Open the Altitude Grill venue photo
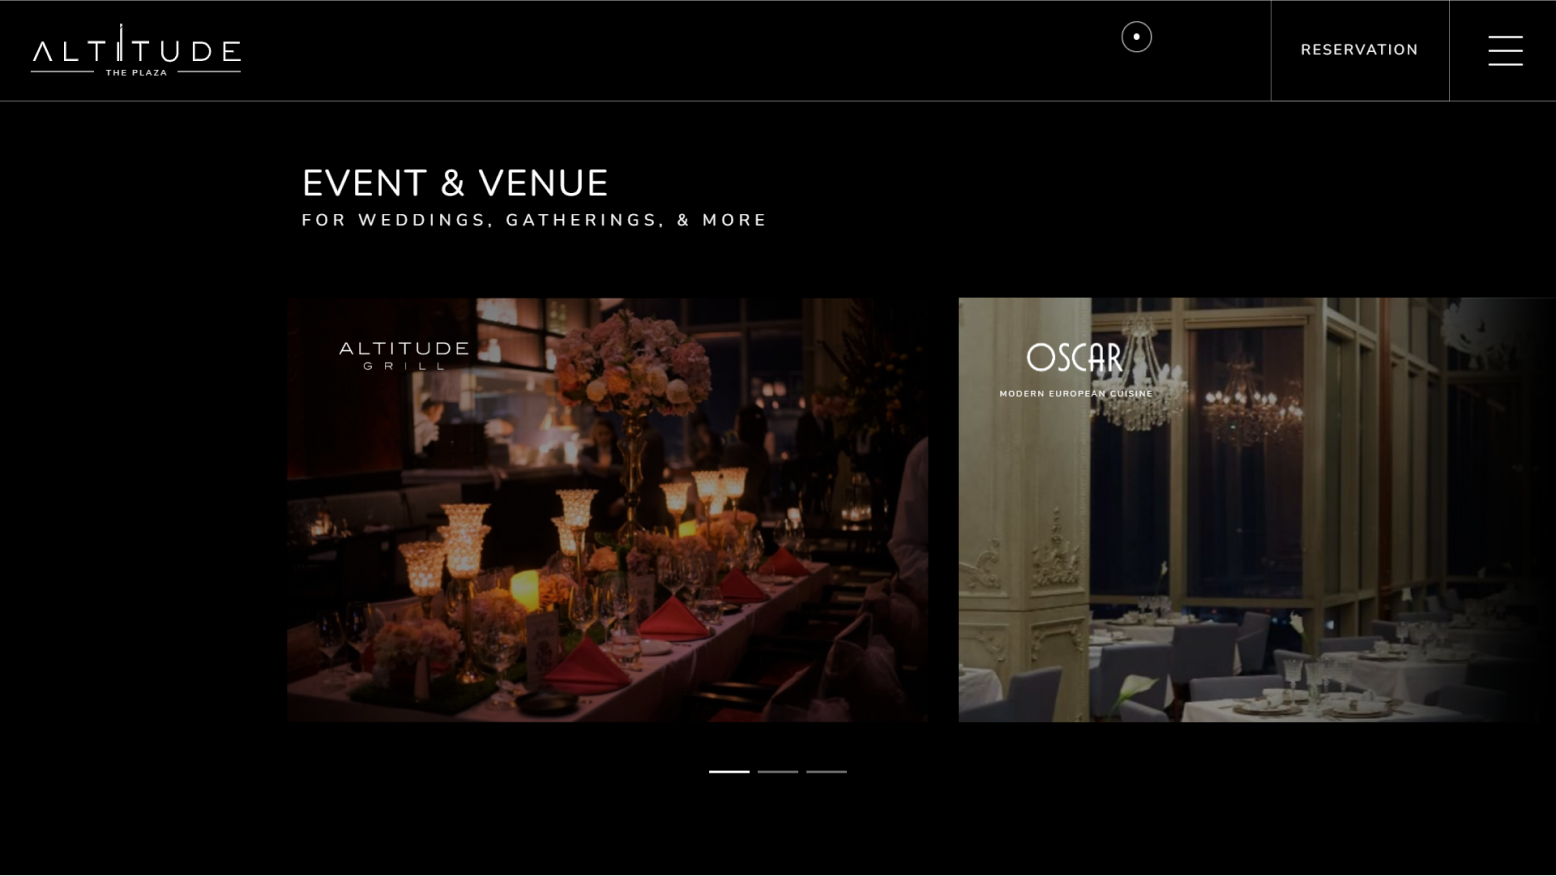The height and width of the screenshot is (876, 1556). pos(607,510)
